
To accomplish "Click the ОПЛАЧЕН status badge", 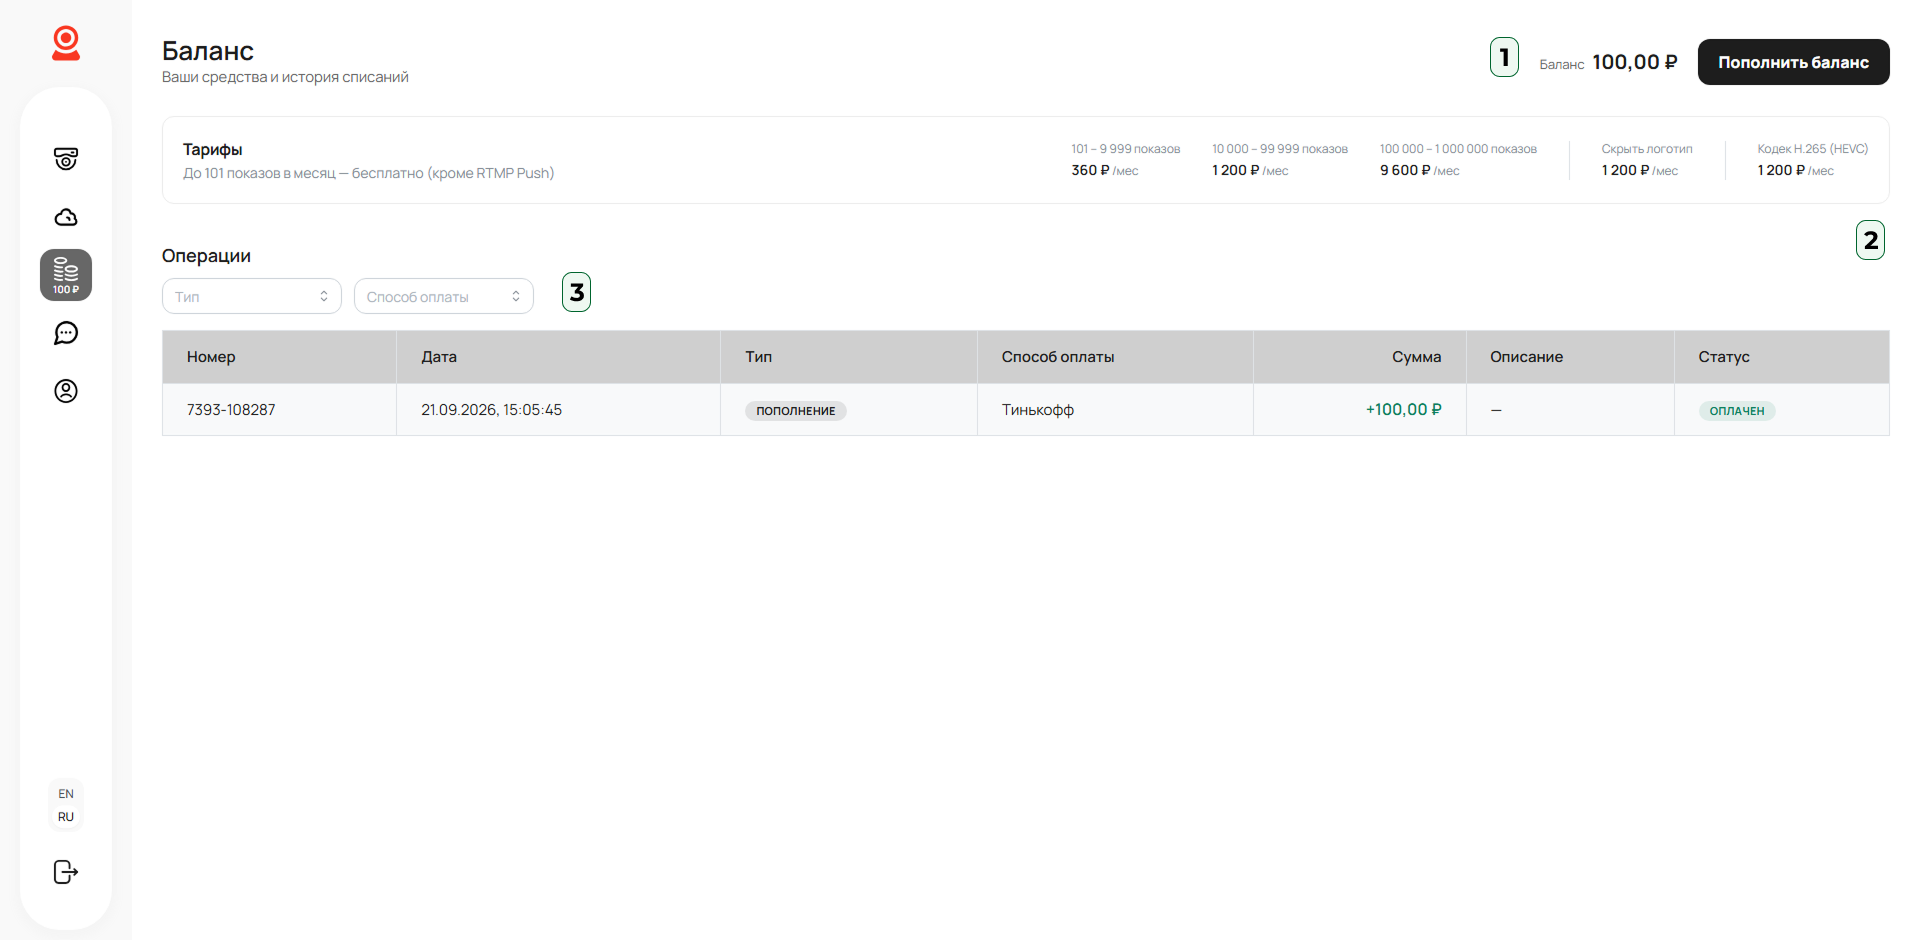I will (1737, 411).
